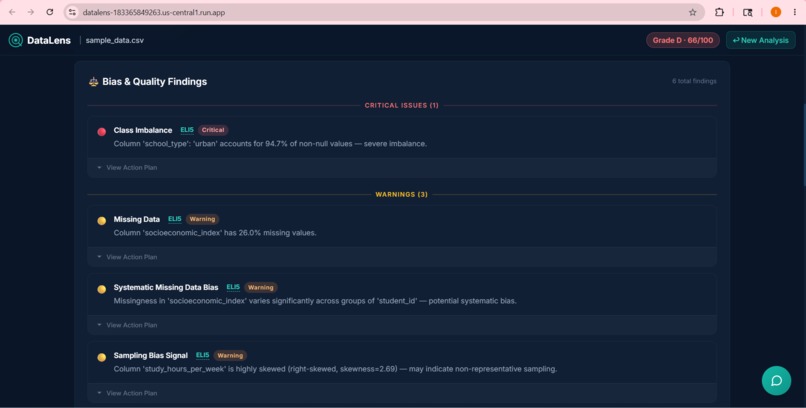Viewport: 806px width, 408px height.
Task: Click yellow dot of Systematic Missing Data Bias
Action: click(102, 289)
